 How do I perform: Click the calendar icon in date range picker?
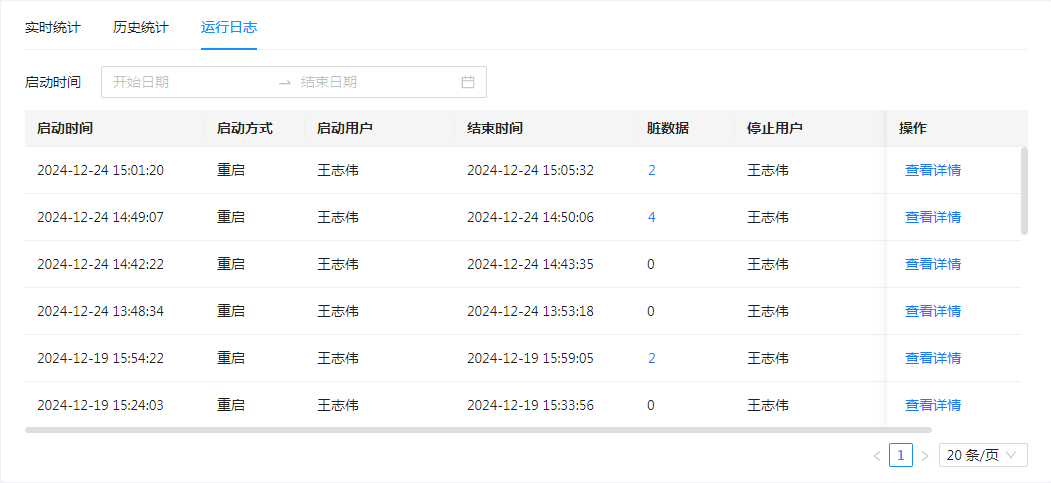(467, 82)
